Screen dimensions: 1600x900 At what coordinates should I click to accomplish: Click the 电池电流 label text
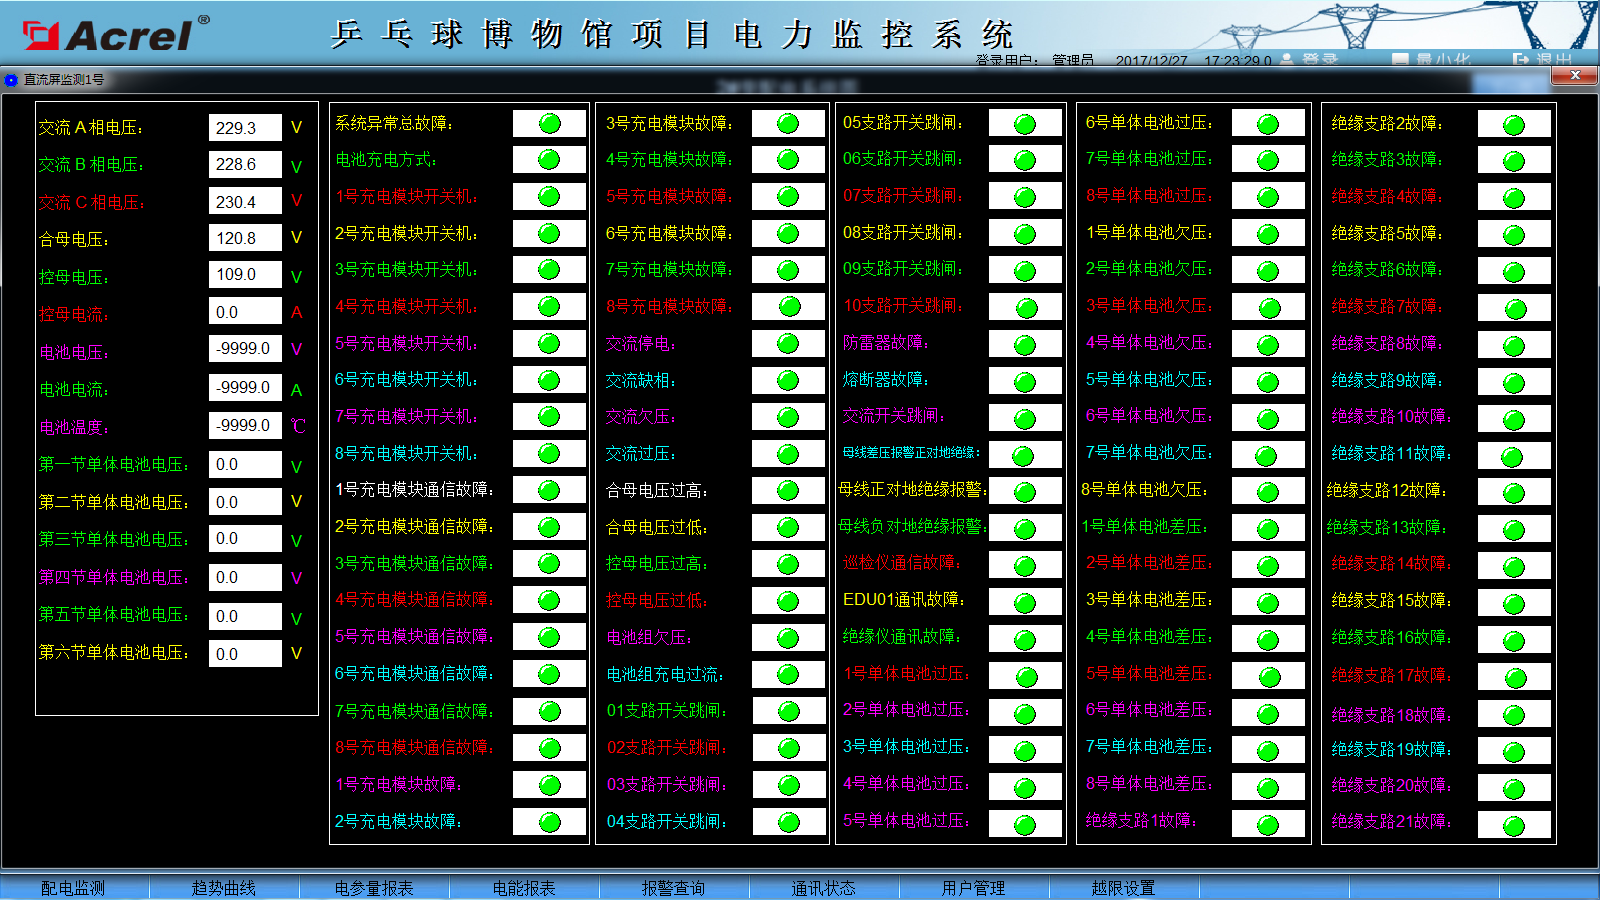click(74, 389)
